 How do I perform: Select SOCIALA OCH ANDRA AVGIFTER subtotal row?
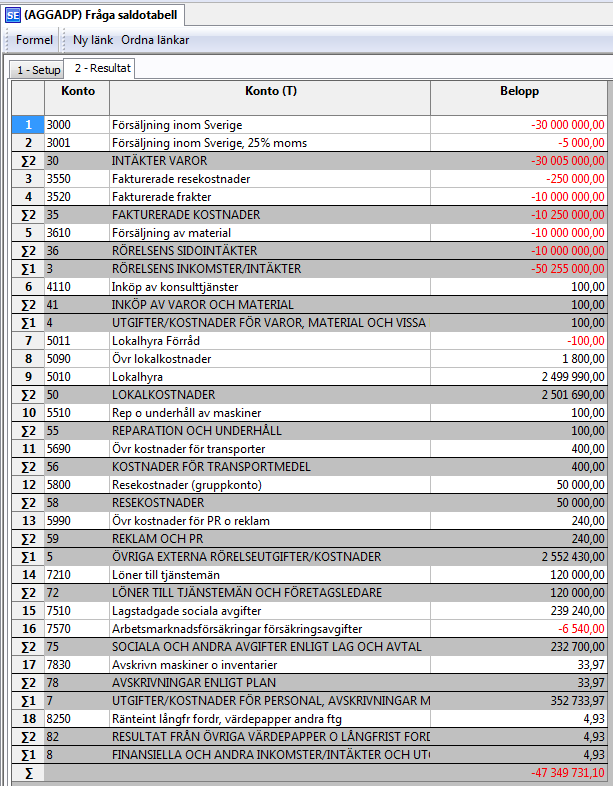click(310, 647)
